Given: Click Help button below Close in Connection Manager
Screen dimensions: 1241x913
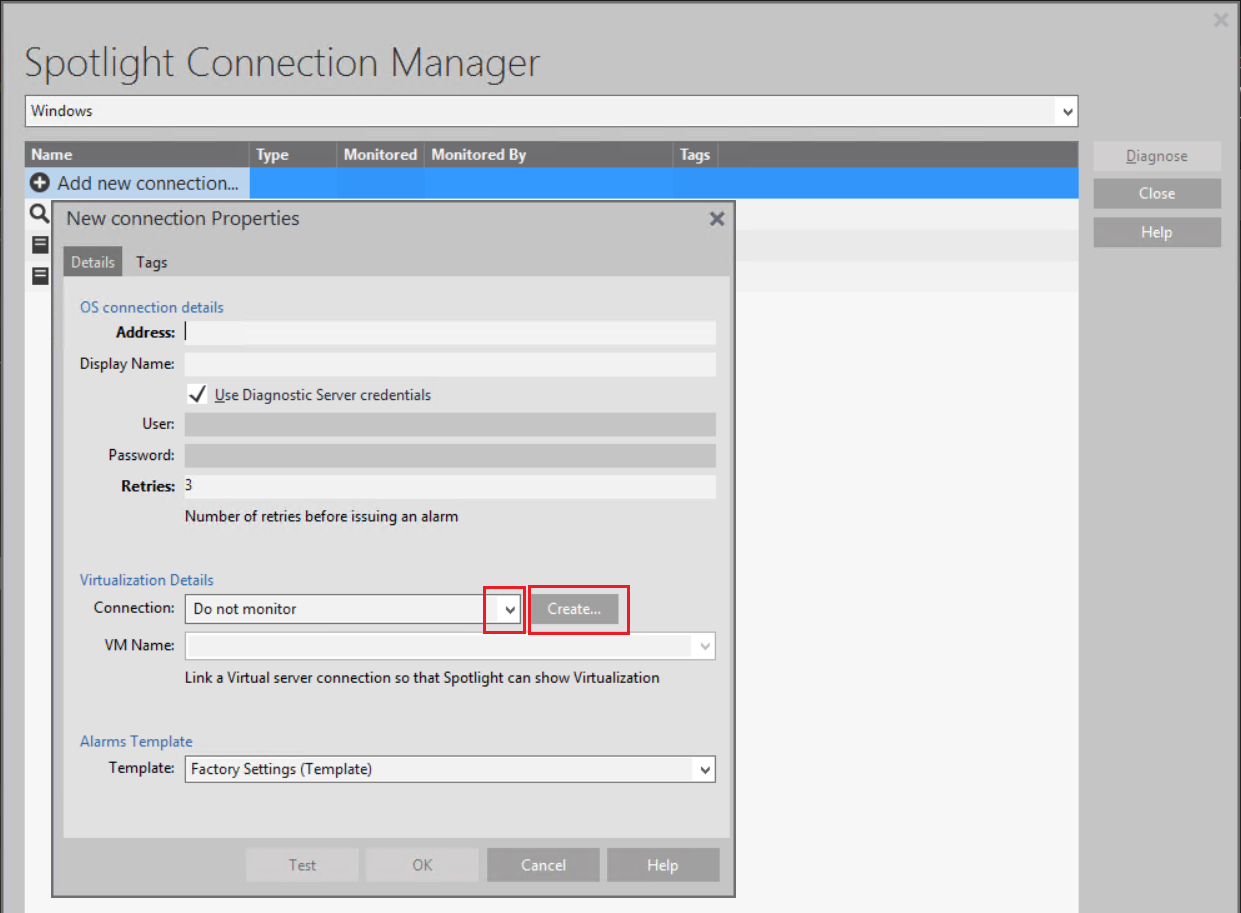Looking at the screenshot, I should (x=1157, y=232).
